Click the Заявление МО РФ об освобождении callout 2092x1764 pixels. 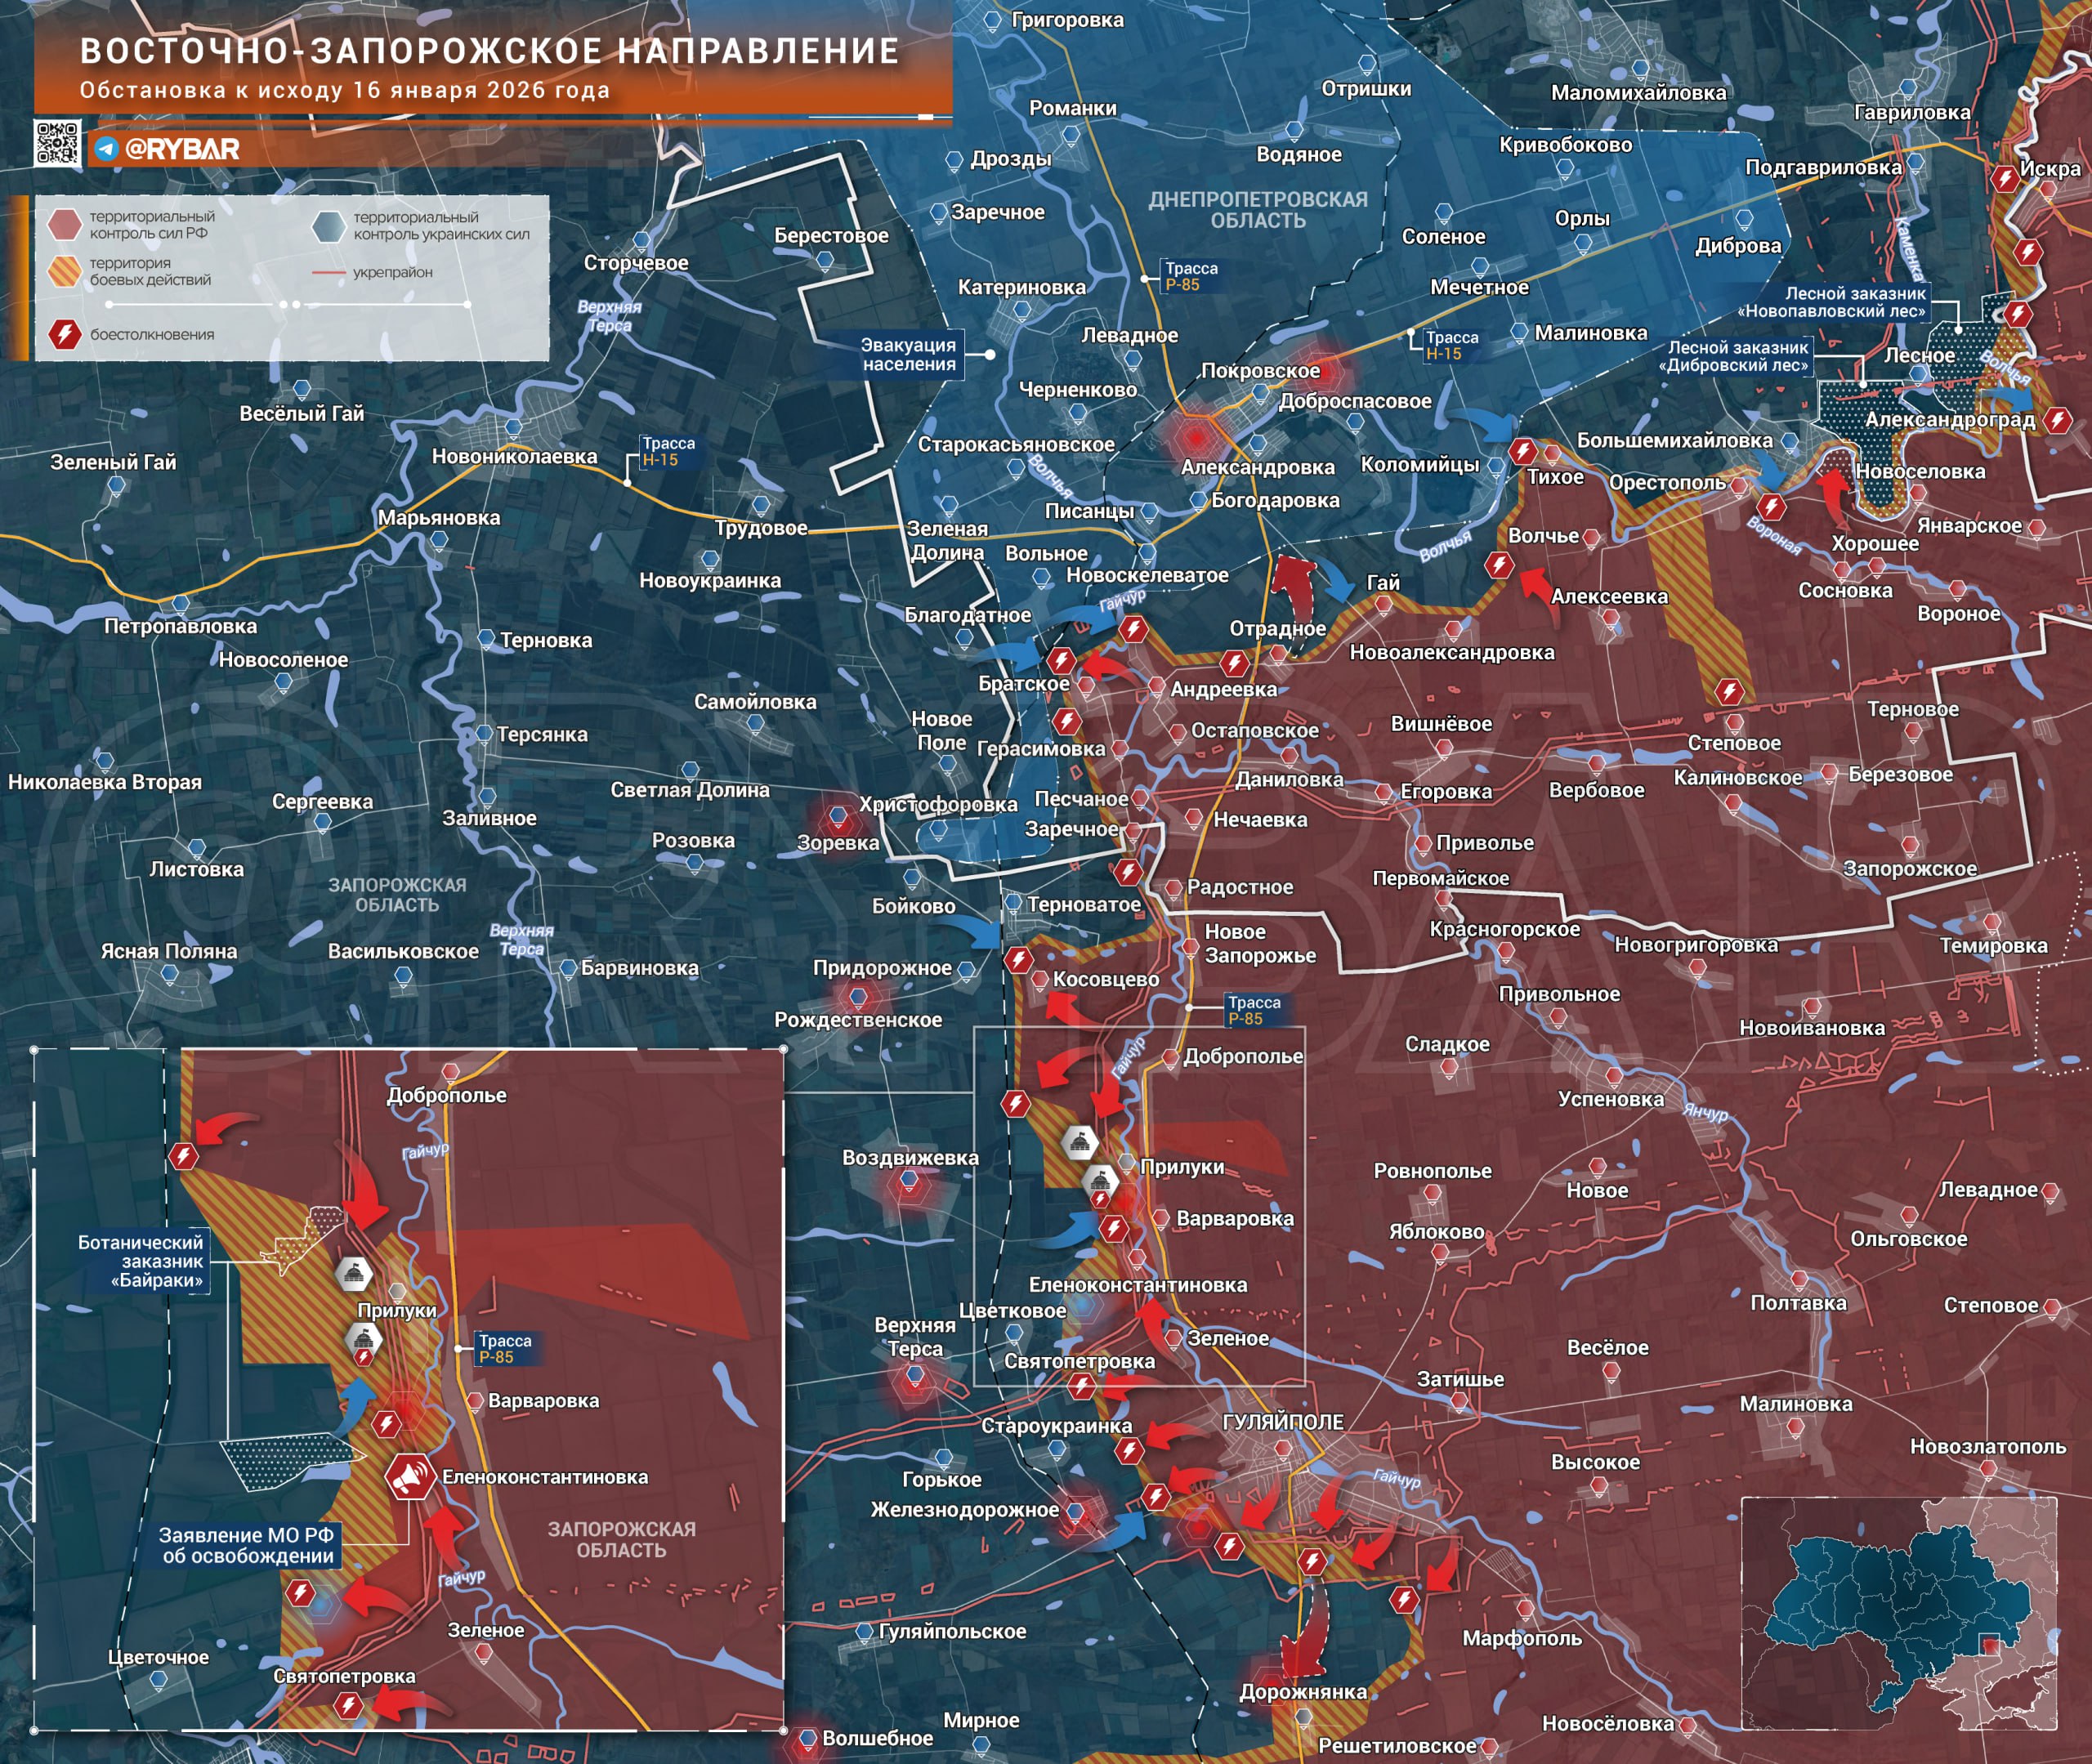point(248,1545)
